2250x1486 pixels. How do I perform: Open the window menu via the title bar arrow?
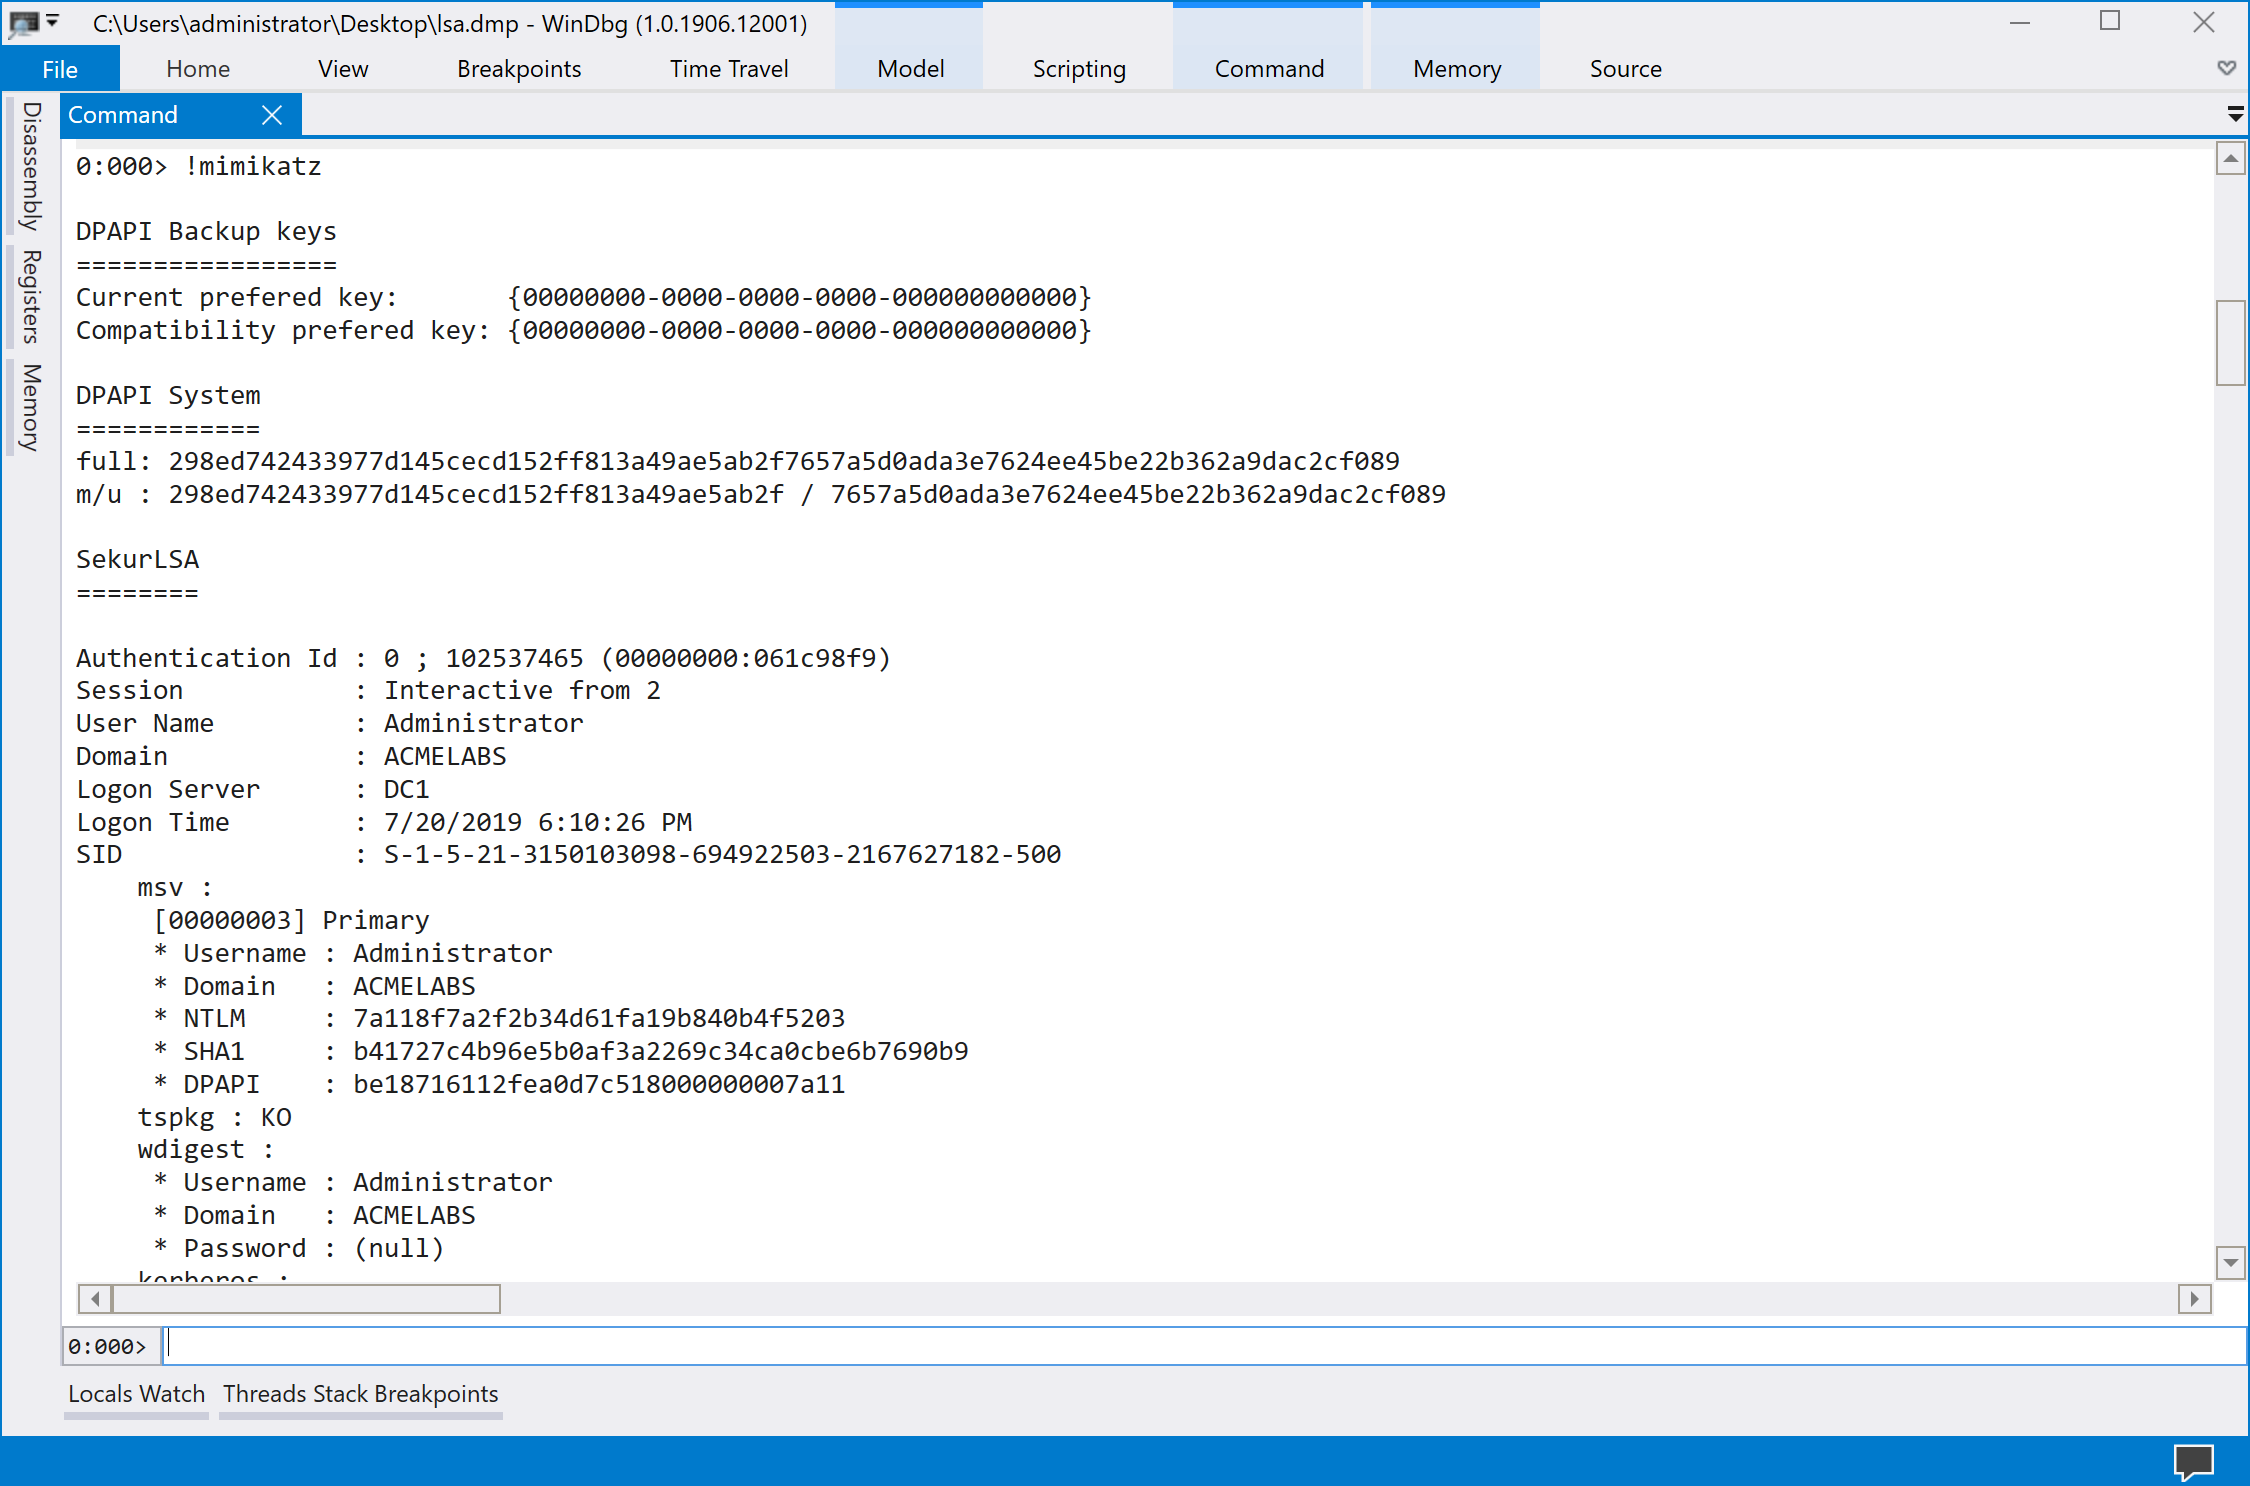(53, 22)
